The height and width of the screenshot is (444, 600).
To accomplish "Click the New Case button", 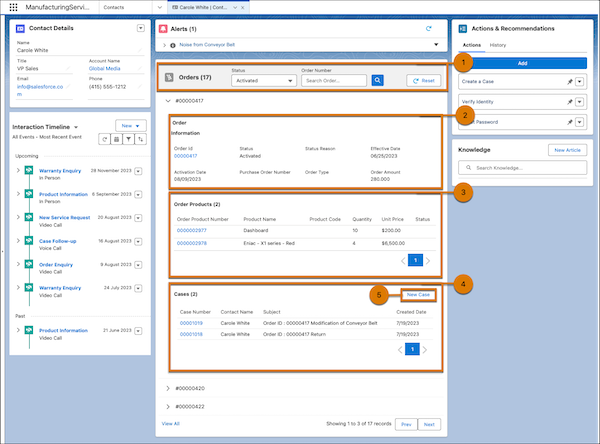I will coord(418,295).
